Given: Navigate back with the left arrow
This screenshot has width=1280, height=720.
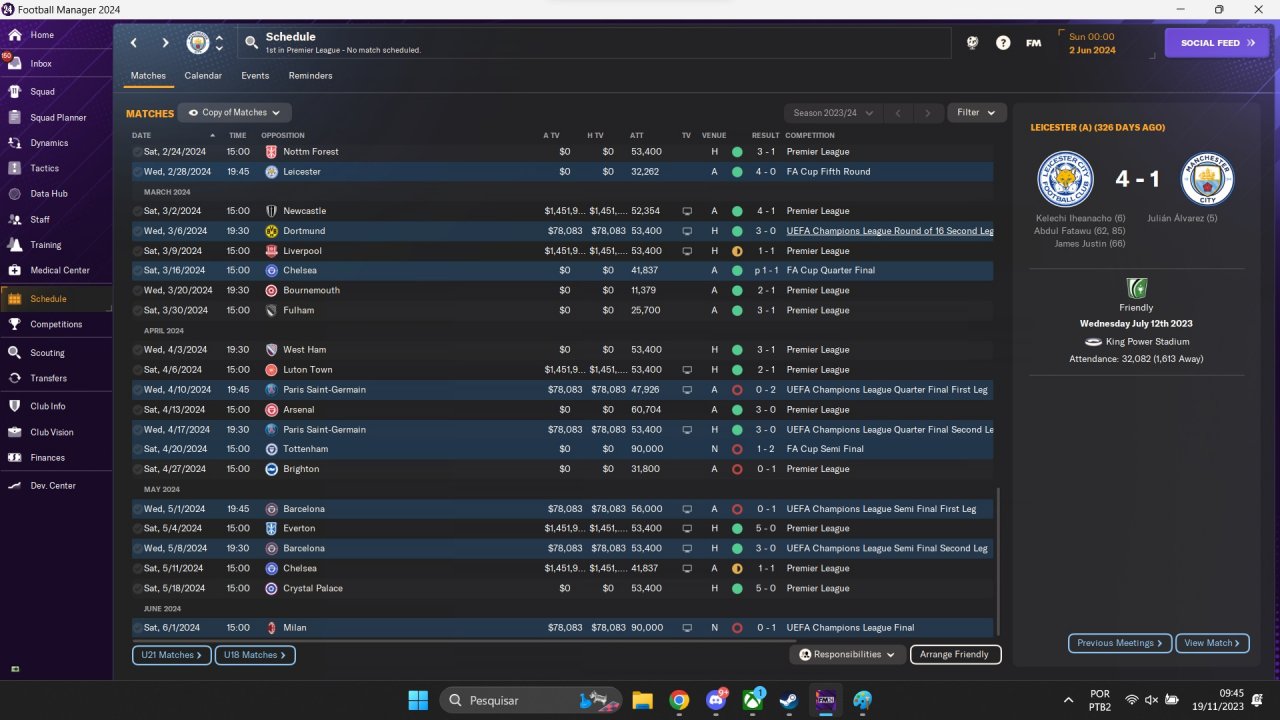Looking at the screenshot, I should click(133, 43).
